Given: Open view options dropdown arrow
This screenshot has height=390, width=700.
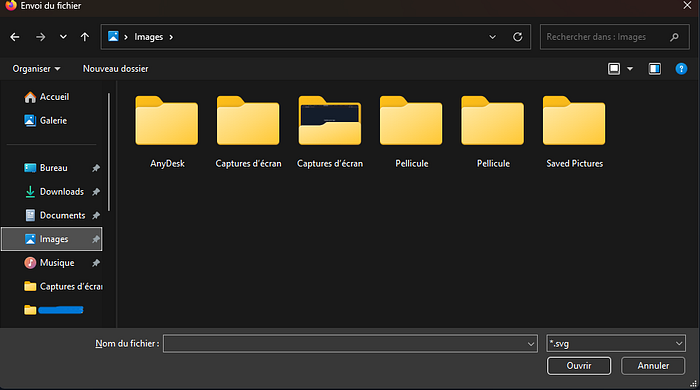Looking at the screenshot, I should (x=630, y=69).
